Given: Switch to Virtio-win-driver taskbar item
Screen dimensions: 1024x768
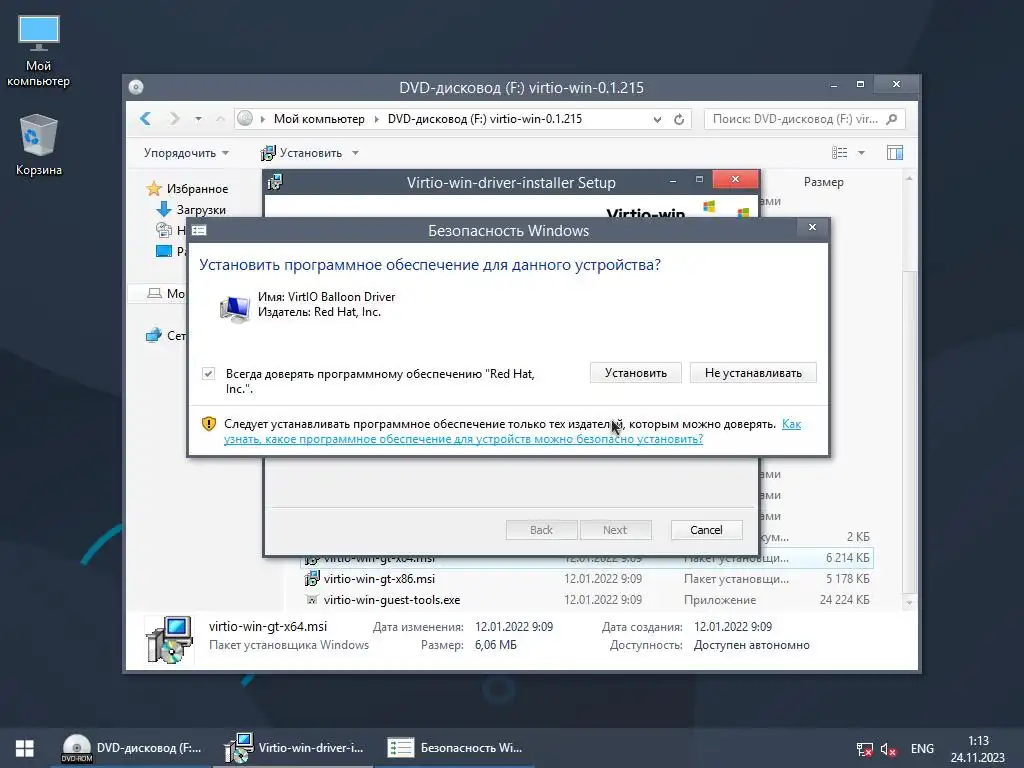Looking at the screenshot, I should pos(293,748).
